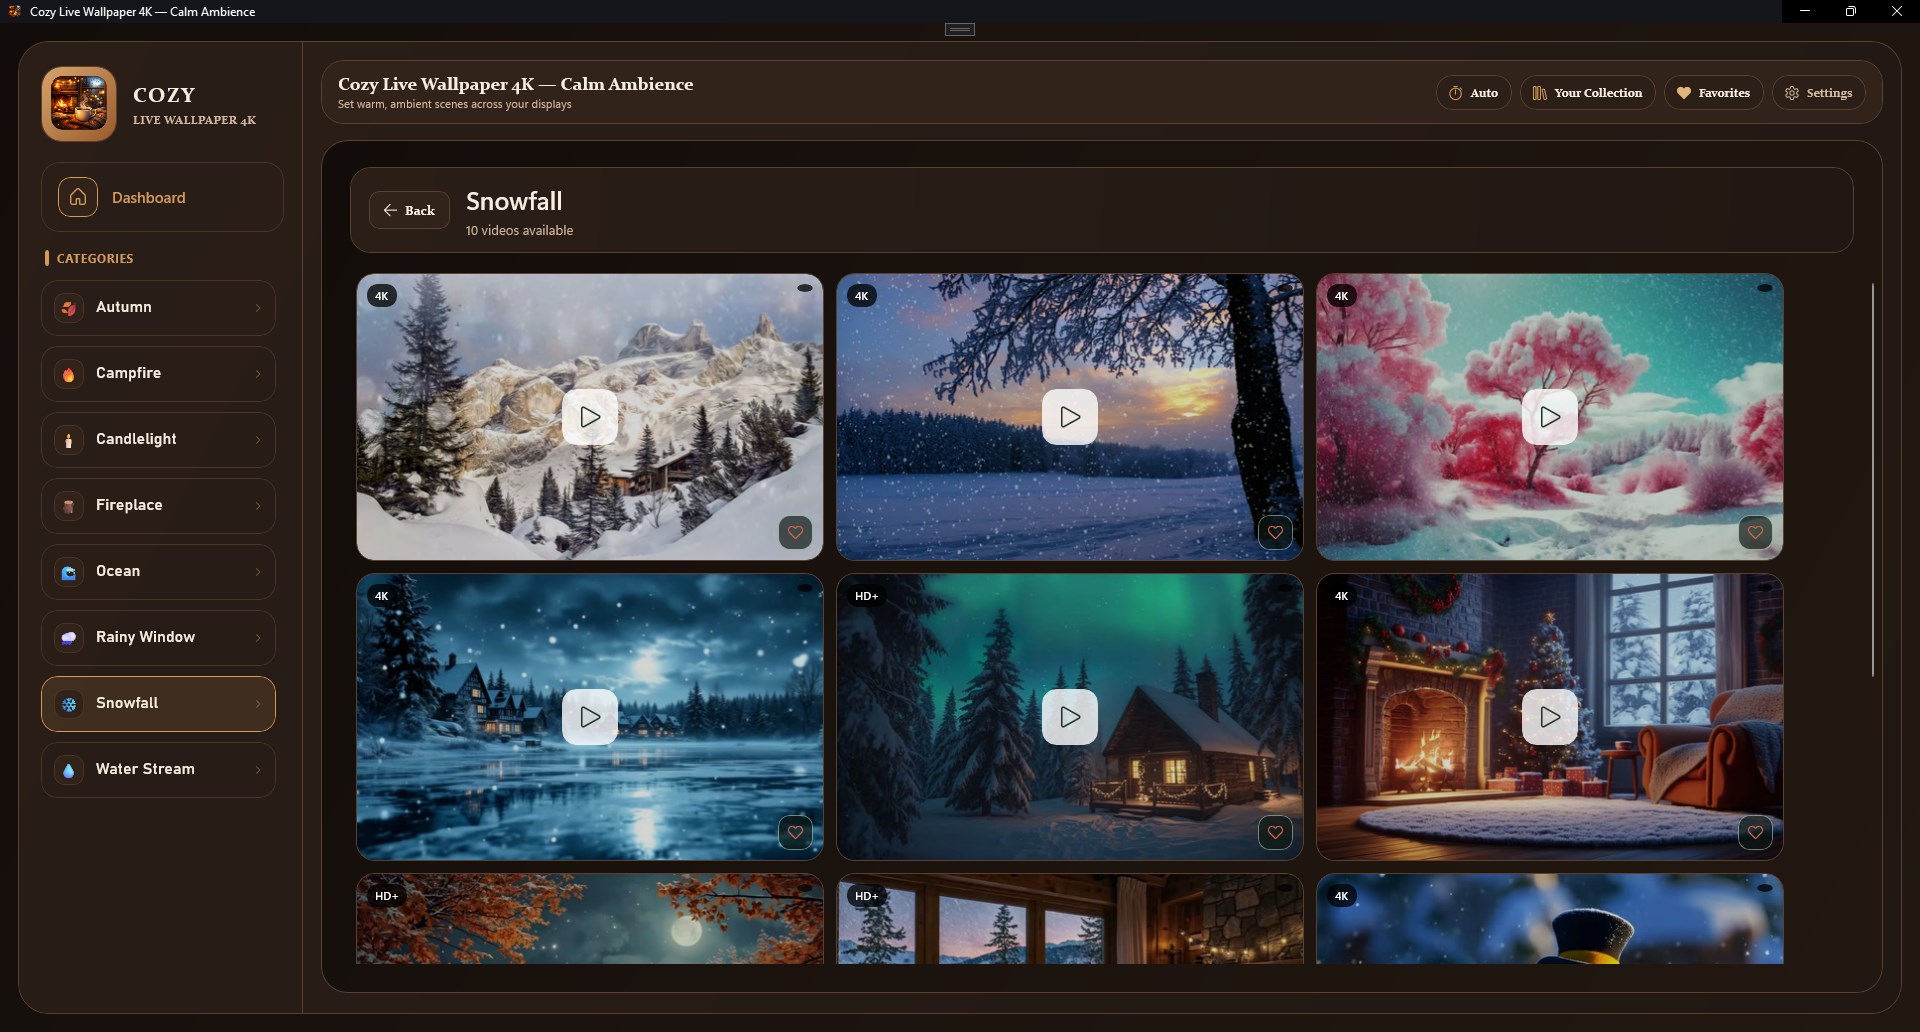Image resolution: width=1920 pixels, height=1032 pixels.
Task: Open the Water Stream category label
Action: click(145, 769)
